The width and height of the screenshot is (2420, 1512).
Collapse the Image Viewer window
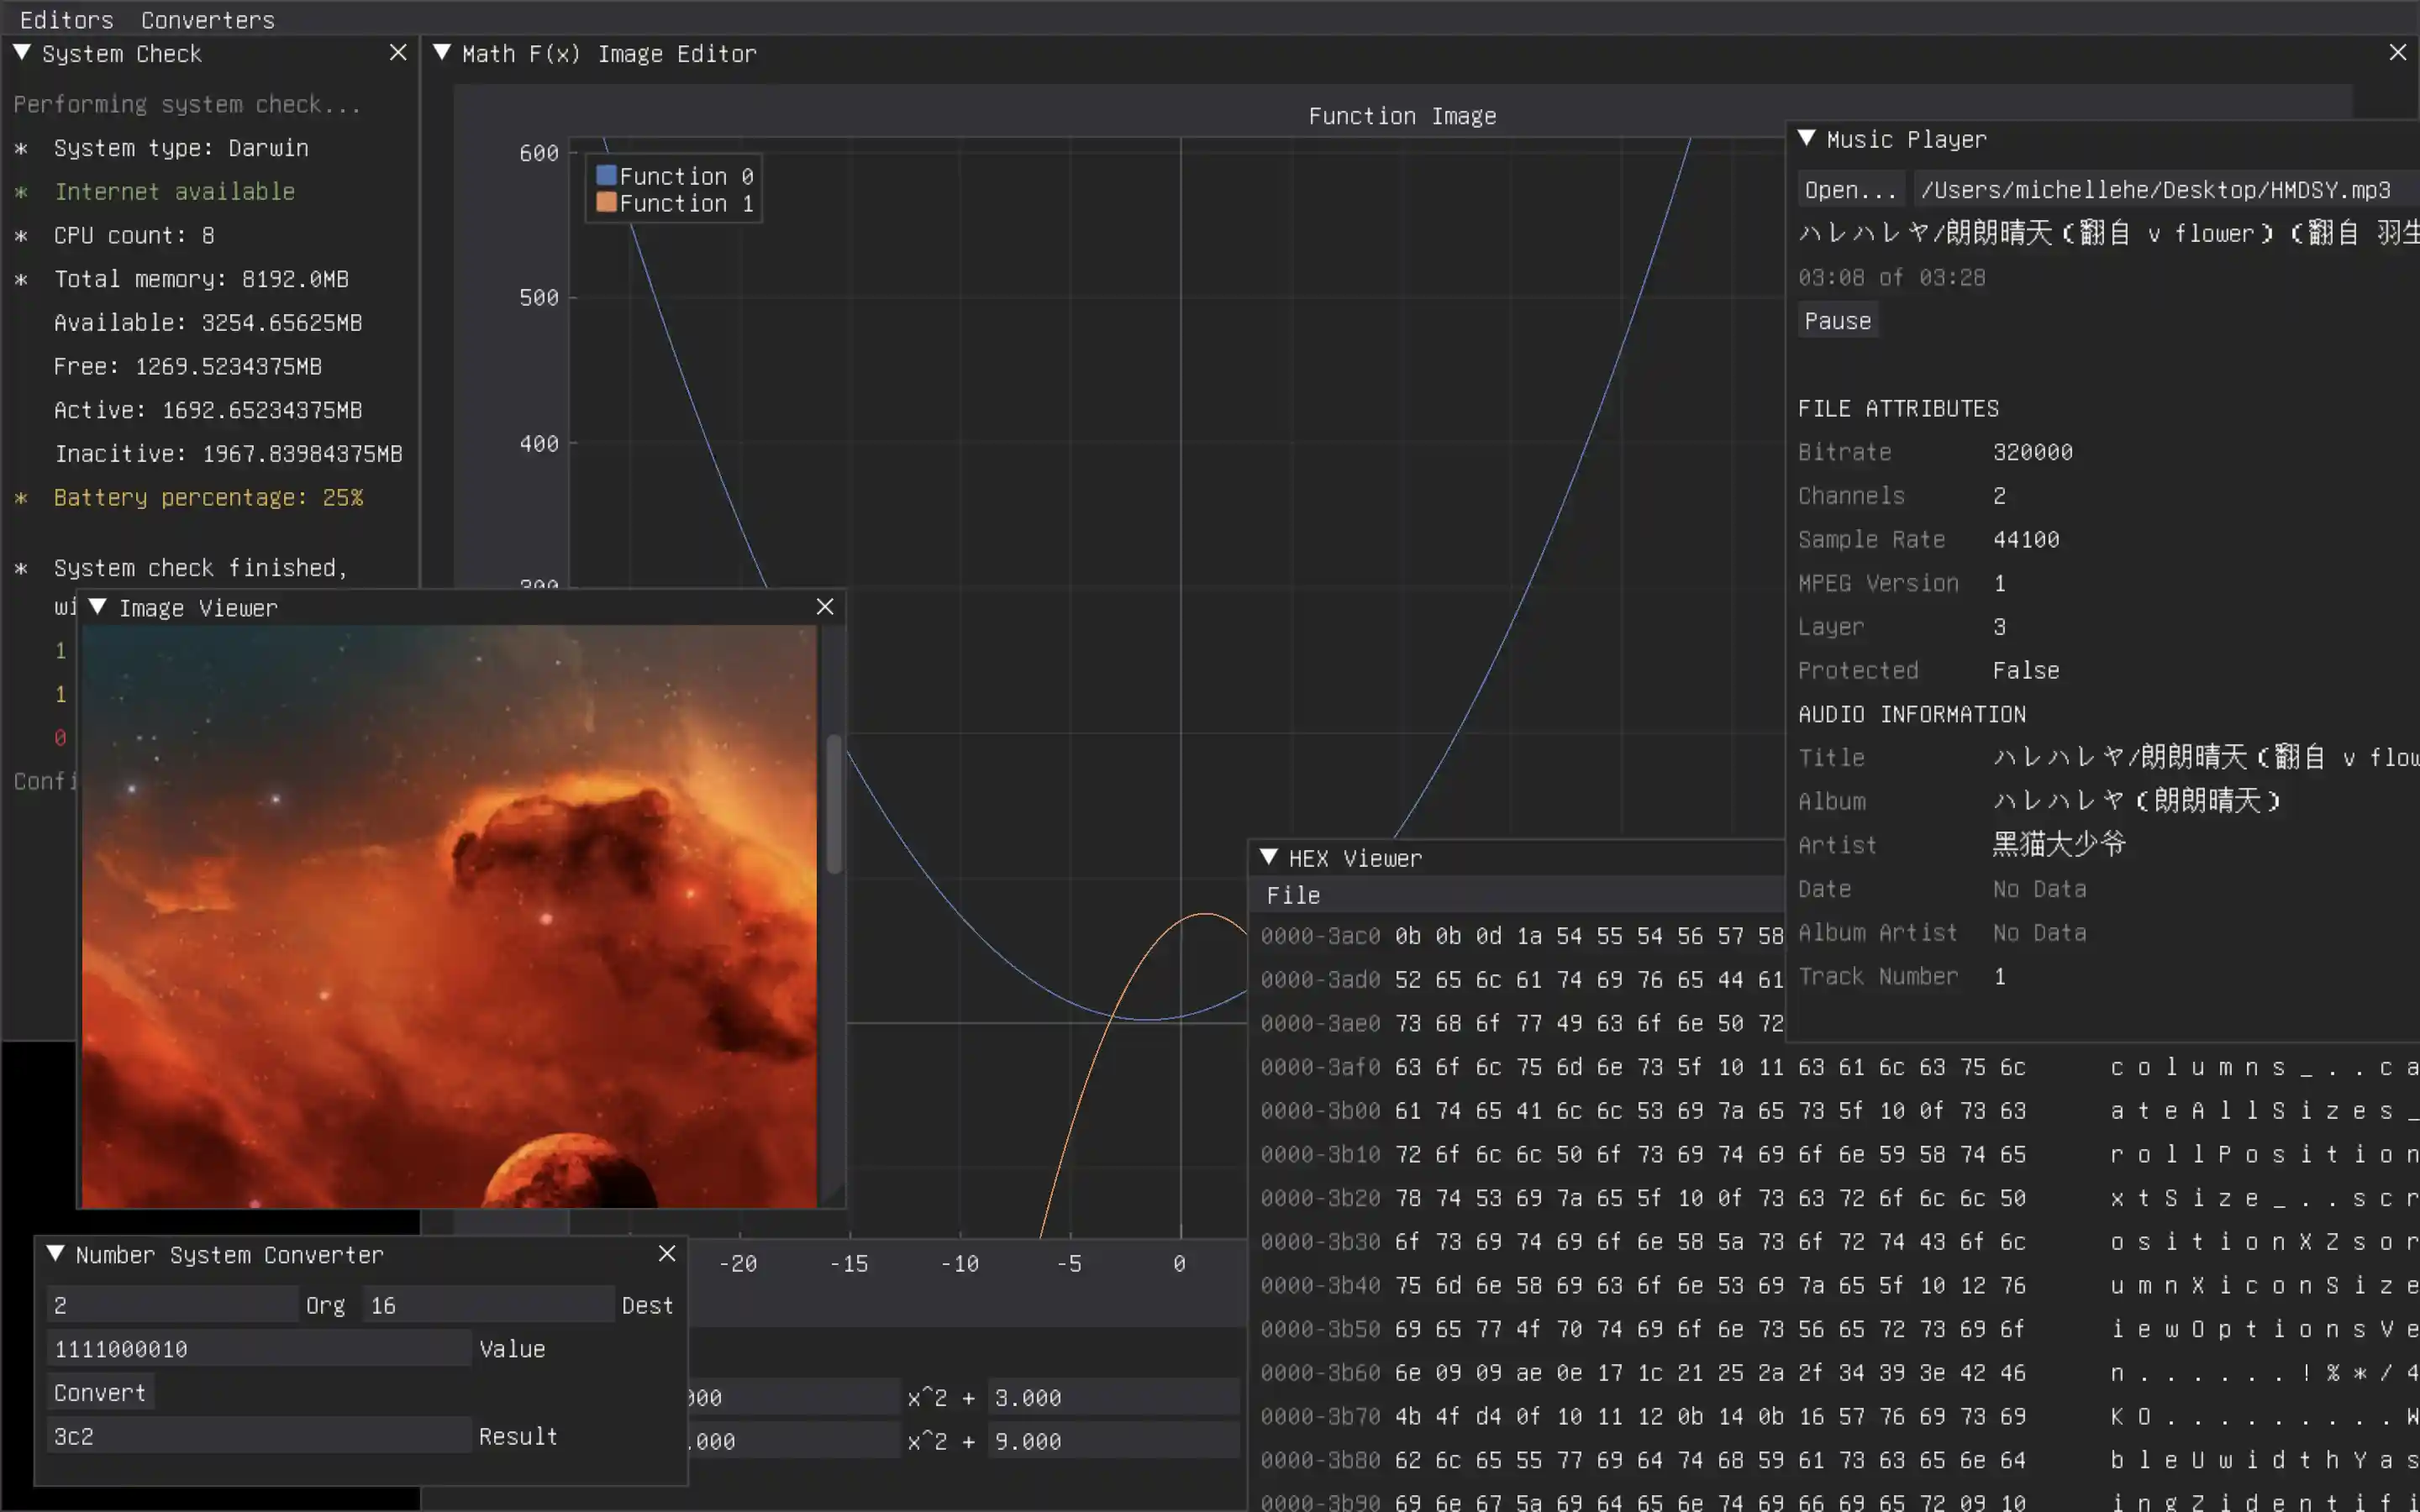(98, 607)
